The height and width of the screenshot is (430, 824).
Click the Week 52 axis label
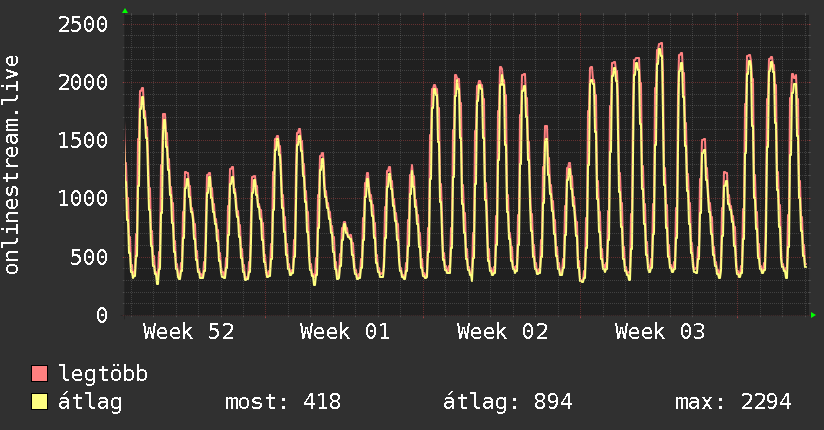coord(189,332)
